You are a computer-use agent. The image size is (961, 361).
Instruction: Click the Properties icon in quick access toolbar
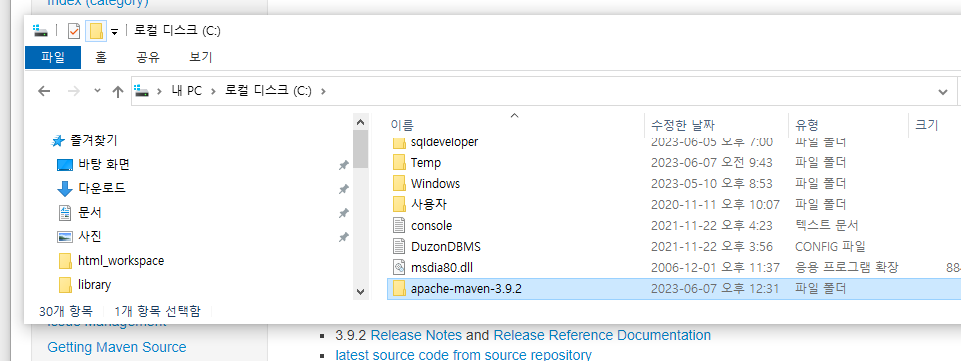(x=74, y=31)
